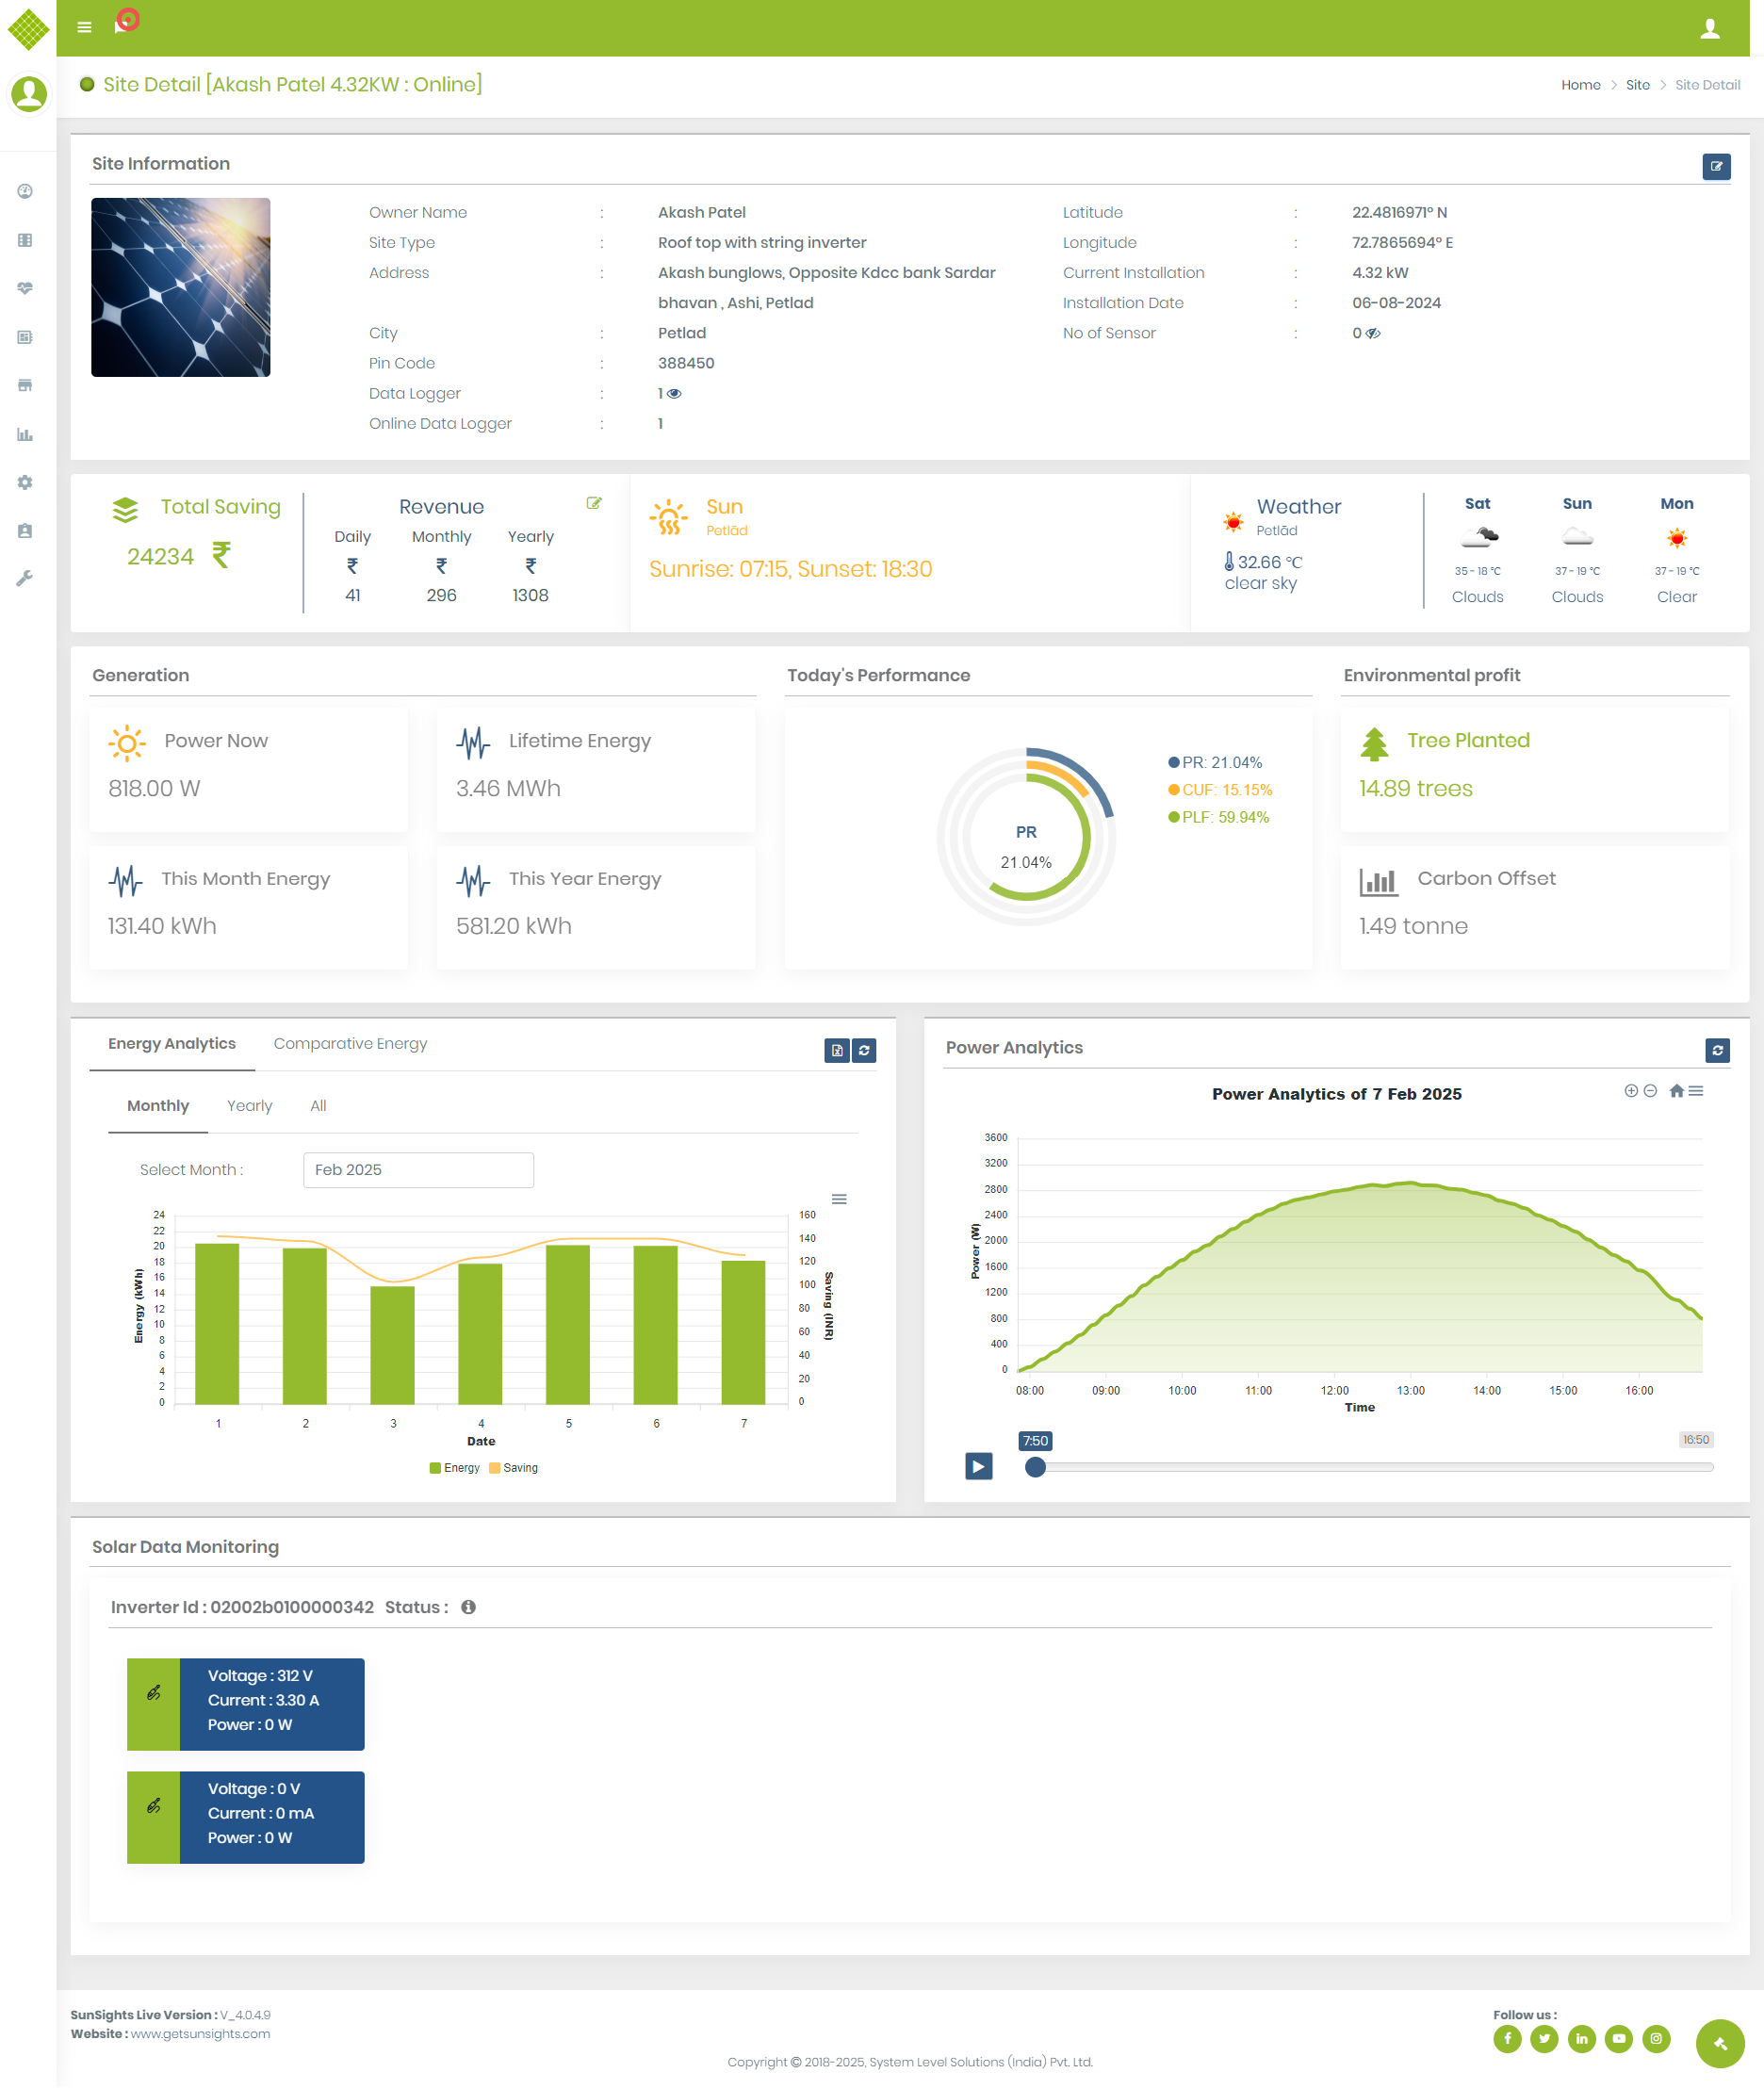Open the hamburger sidebar menu

[x=84, y=27]
